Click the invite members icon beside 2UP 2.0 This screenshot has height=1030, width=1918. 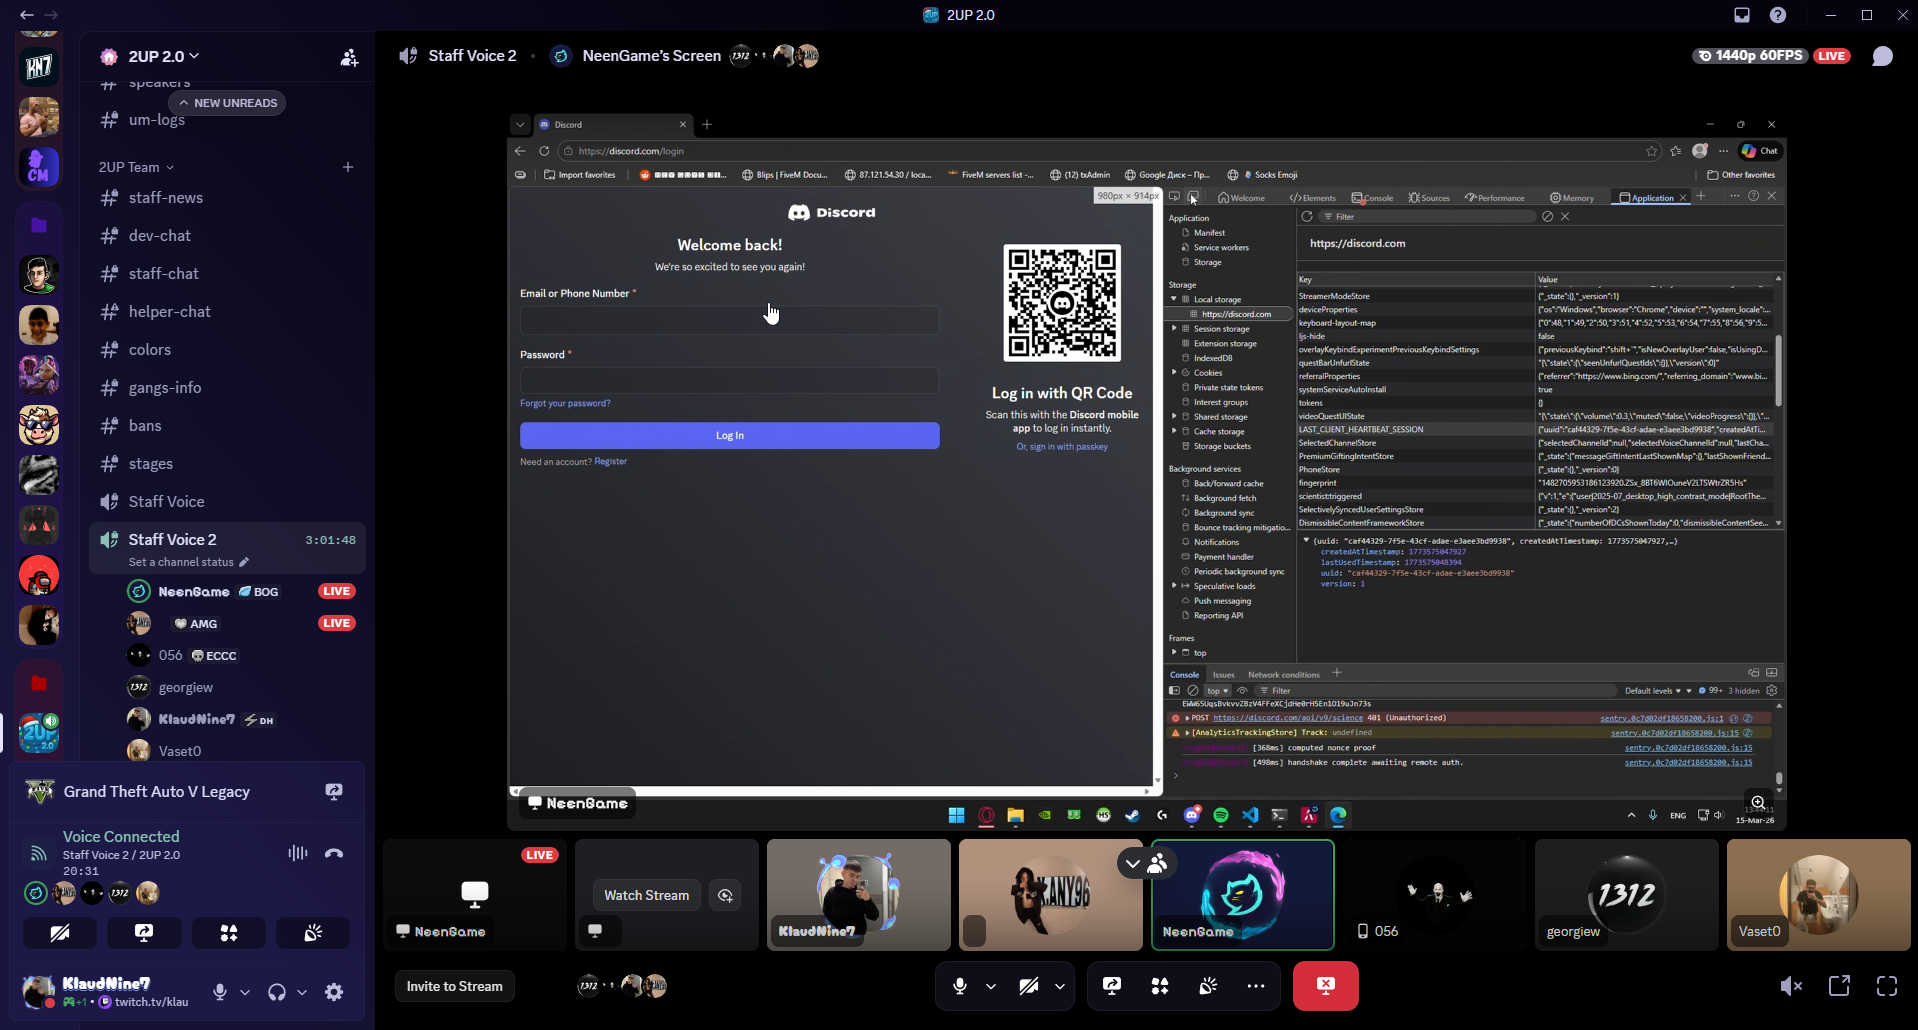[349, 57]
